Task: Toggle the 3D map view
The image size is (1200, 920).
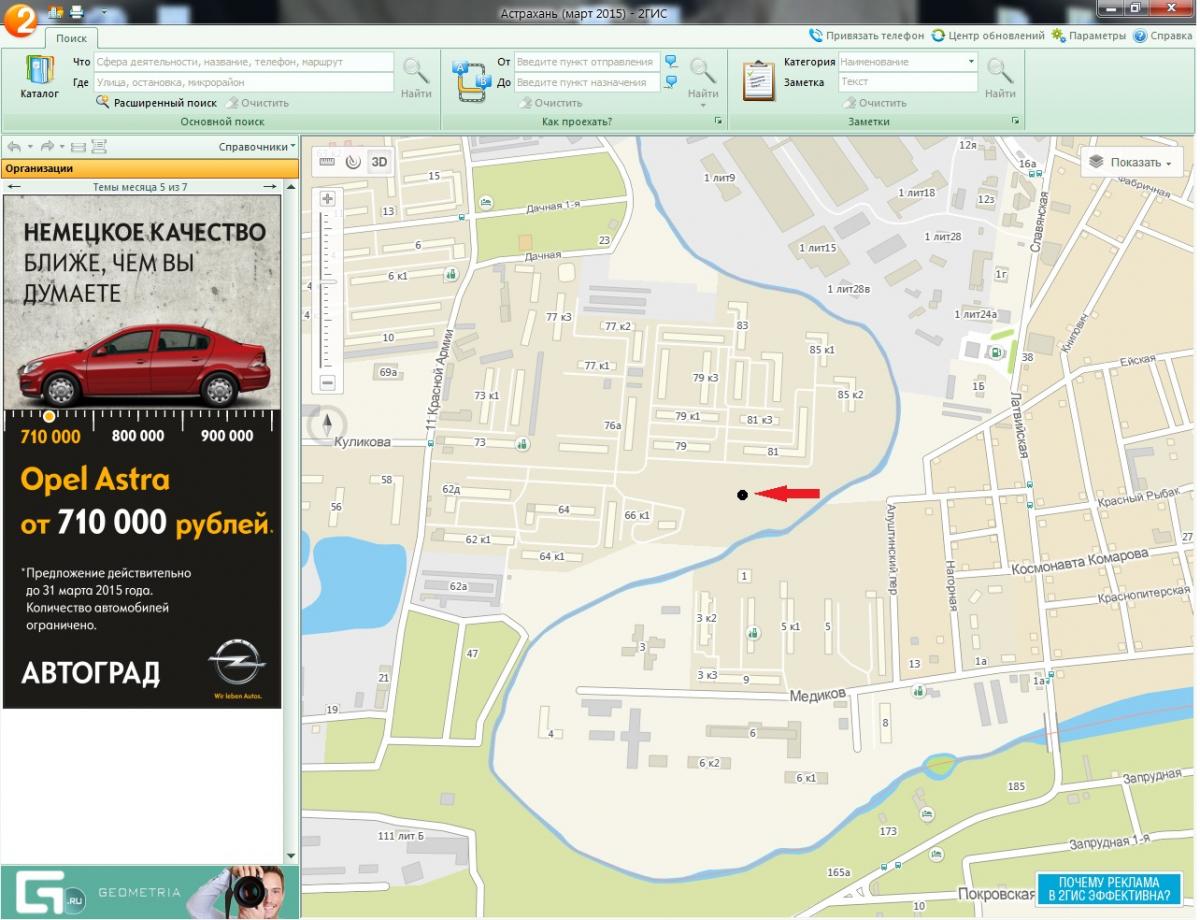Action: click(379, 161)
